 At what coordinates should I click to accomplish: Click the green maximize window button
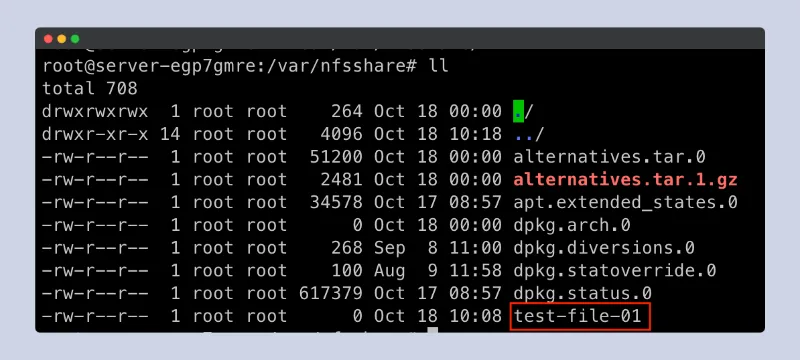(x=75, y=39)
